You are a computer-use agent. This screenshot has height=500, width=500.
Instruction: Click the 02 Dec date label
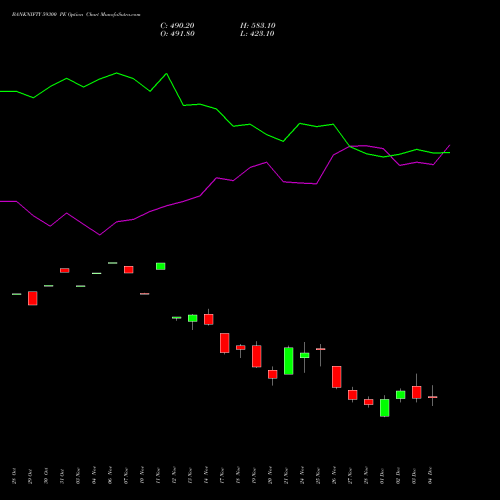[x=398, y=476]
